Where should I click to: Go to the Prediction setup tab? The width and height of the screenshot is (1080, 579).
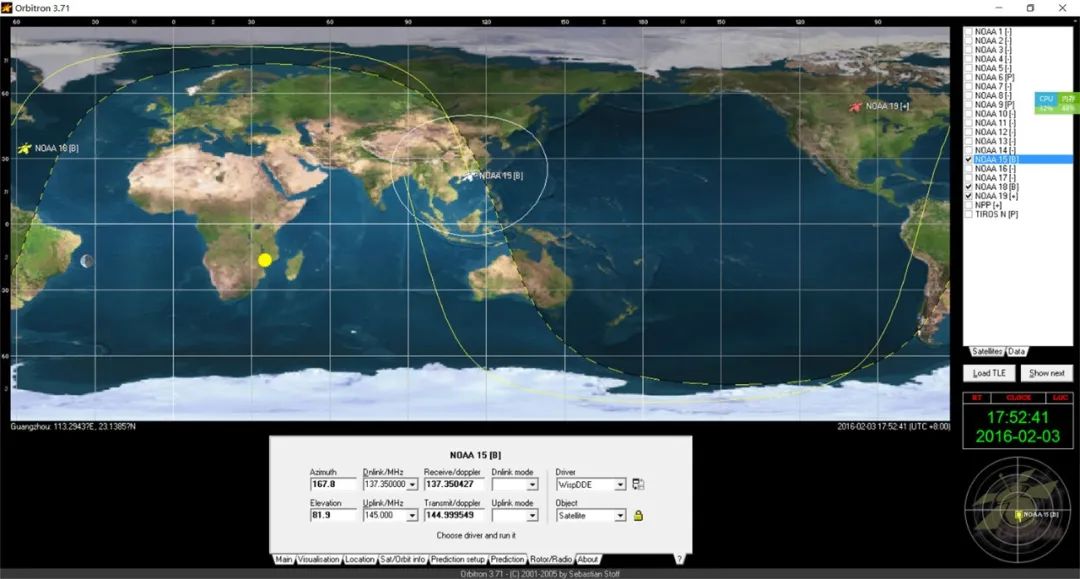[x=458, y=559]
